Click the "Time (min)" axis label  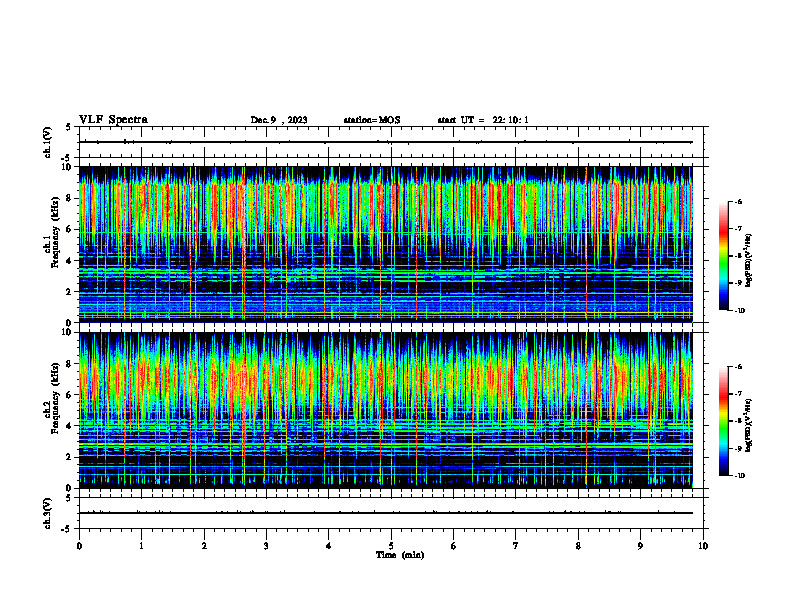tap(400, 555)
